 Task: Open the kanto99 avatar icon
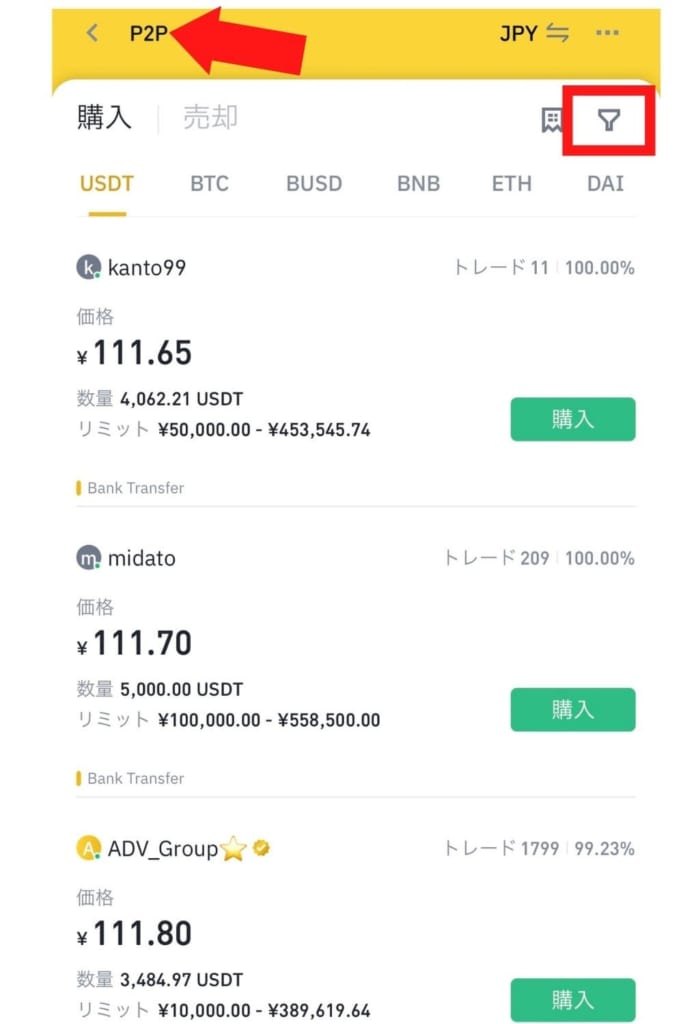click(88, 267)
